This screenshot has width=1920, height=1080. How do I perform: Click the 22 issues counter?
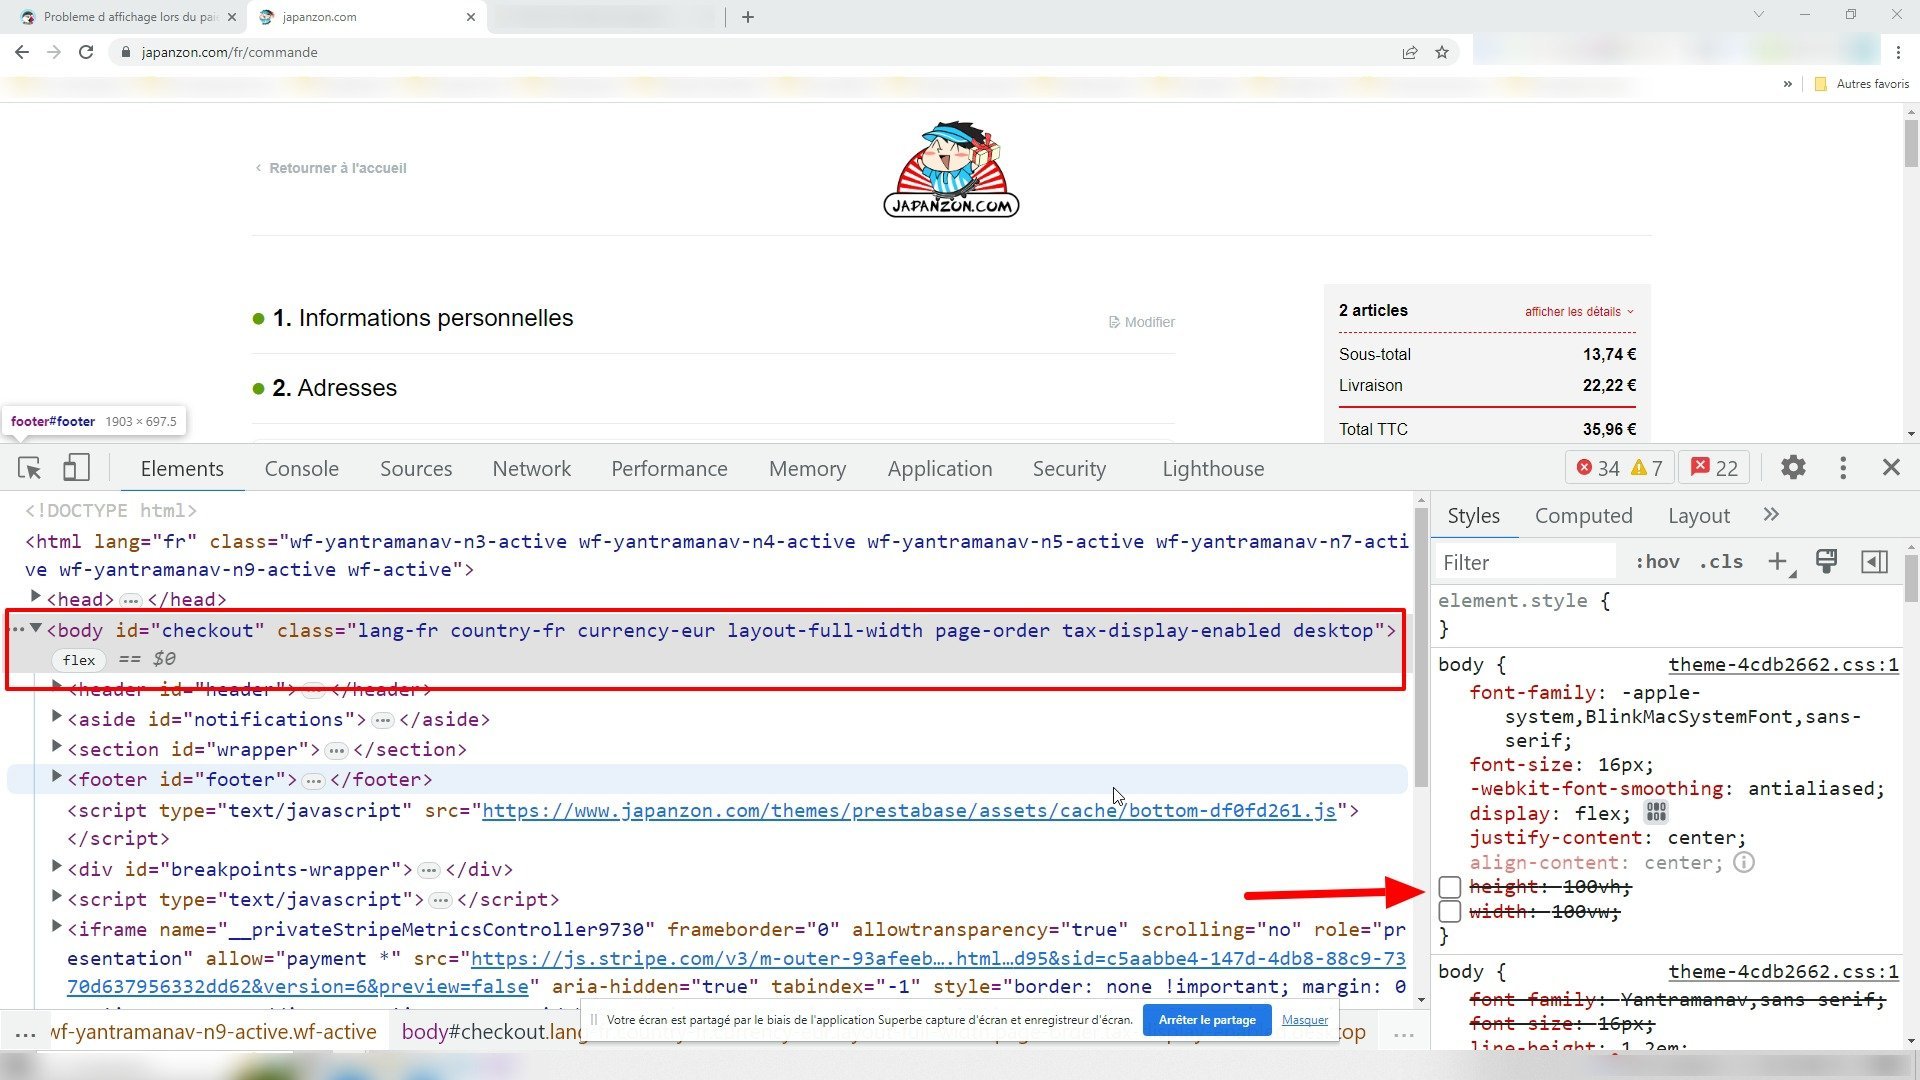tap(1714, 468)
